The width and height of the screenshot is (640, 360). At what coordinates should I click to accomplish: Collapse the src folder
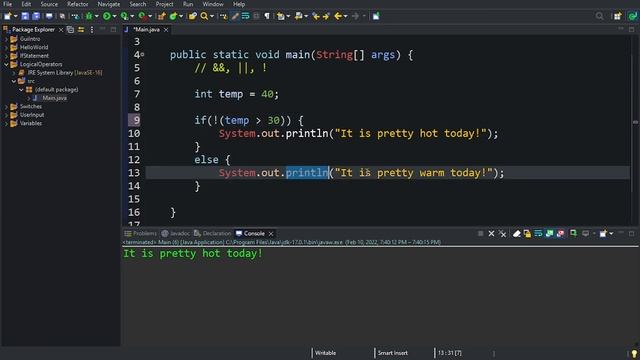[14, 81]
